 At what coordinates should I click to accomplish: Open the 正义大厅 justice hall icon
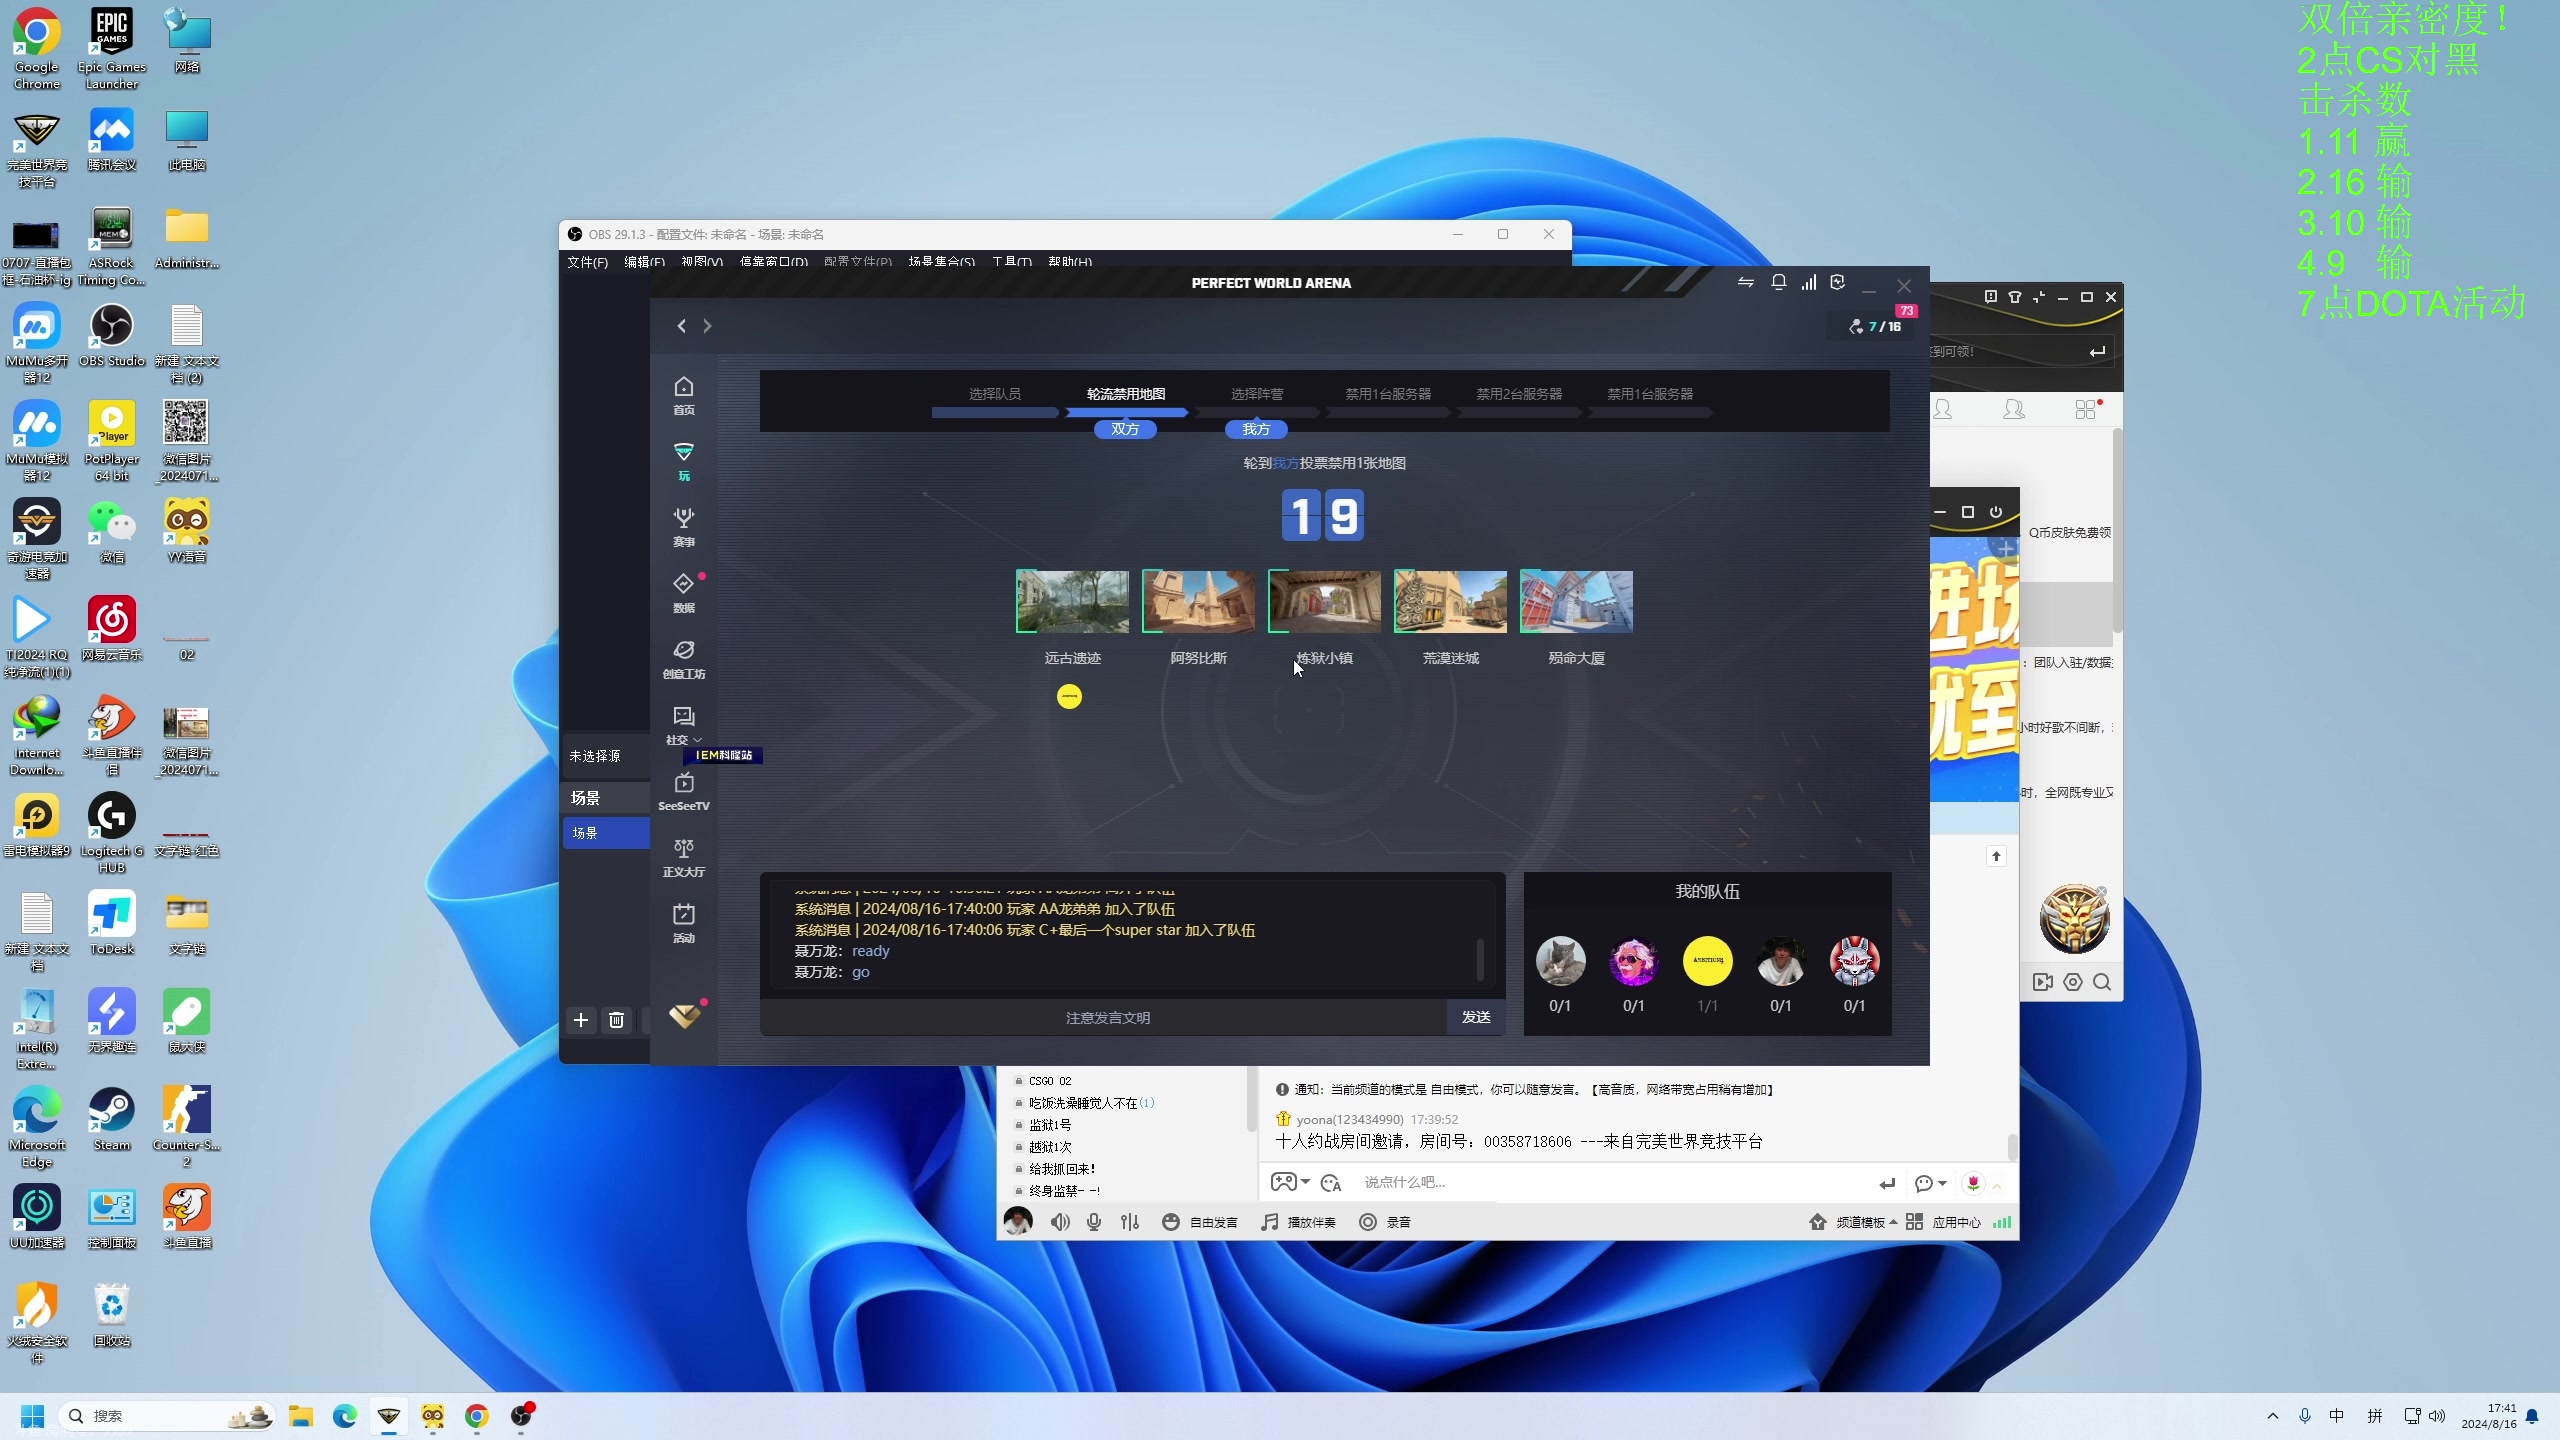tap(684, 858)
